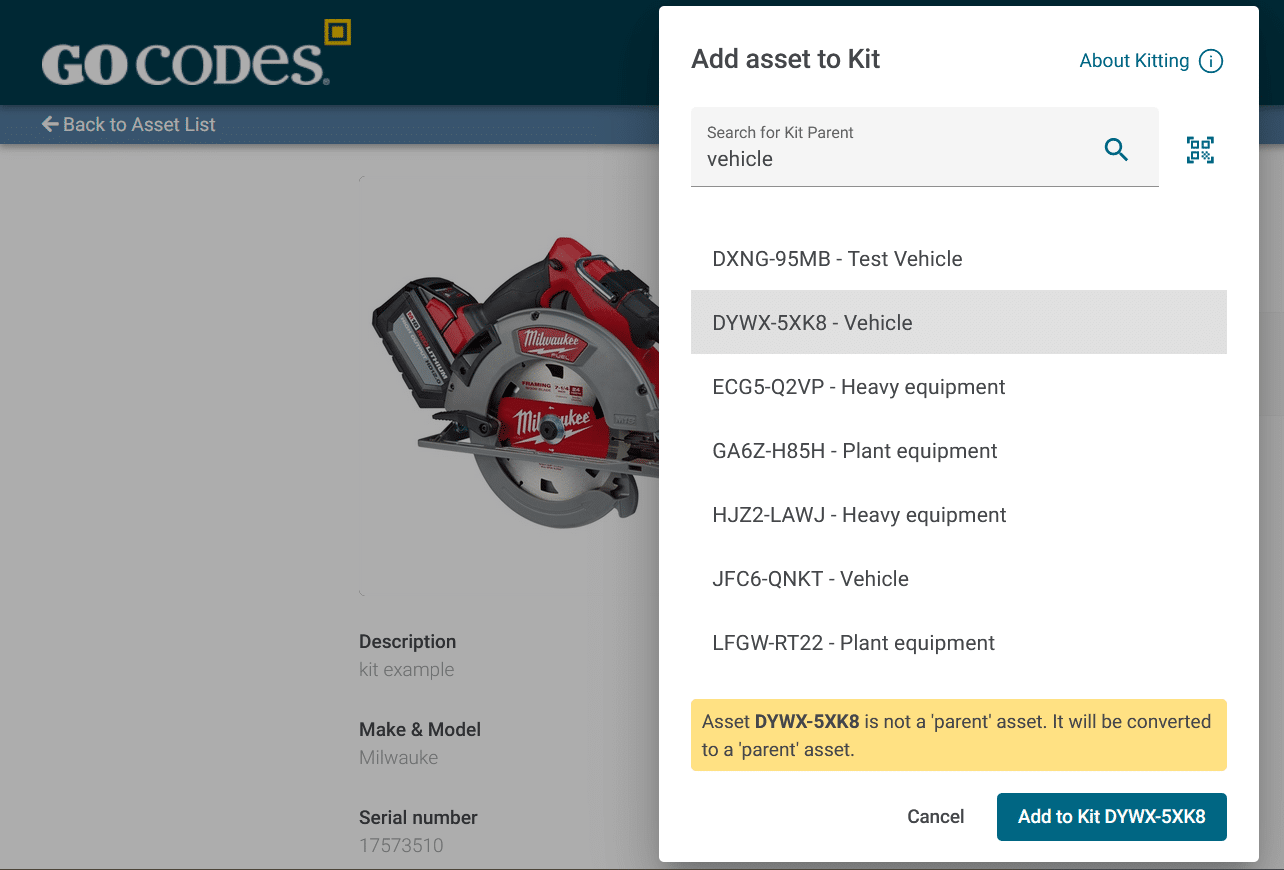Screen dimensions: 1284x870
Task: Select LFGW-RT22 - Plant equipment
Action: [x=853, y=643]
